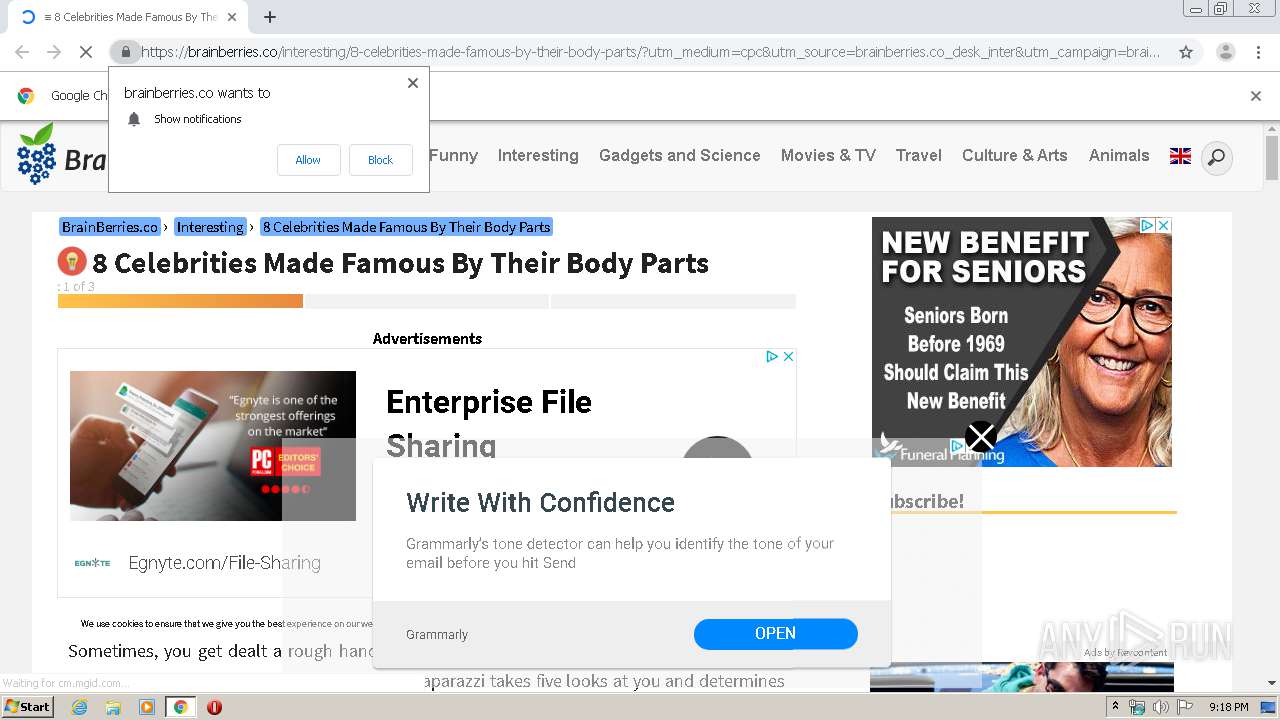
Task: Click Write With Confidence headline
Action: 540,502
